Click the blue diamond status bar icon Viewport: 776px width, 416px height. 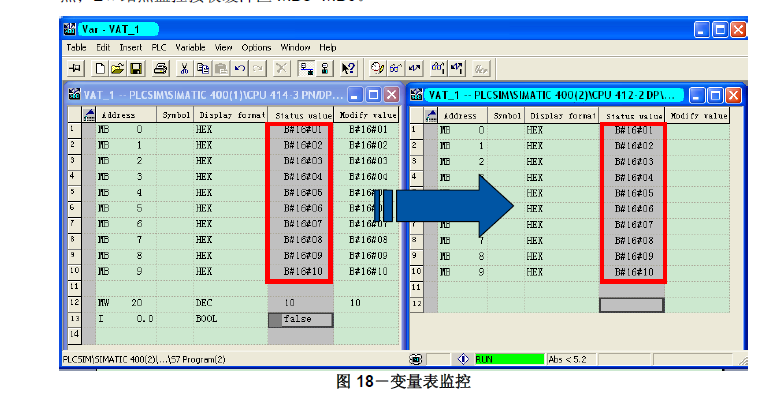463,359
